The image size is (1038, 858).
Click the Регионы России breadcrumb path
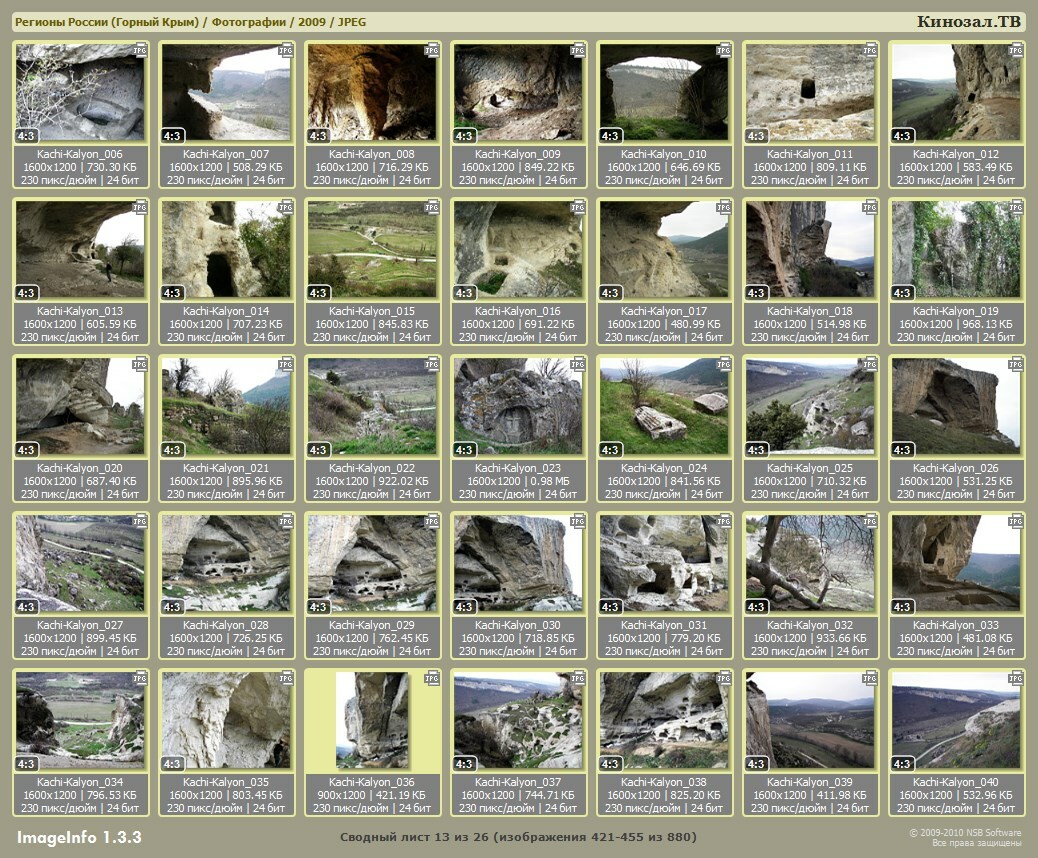click(190, 22)
